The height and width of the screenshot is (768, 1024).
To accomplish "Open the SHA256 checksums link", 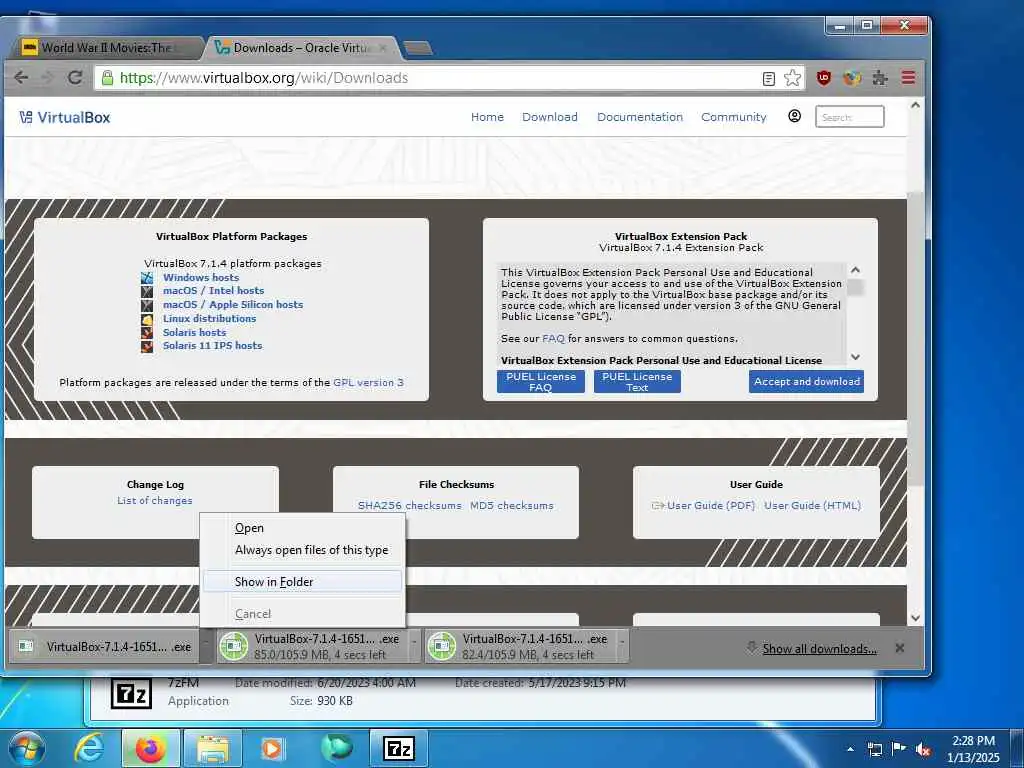I will 409,505.
